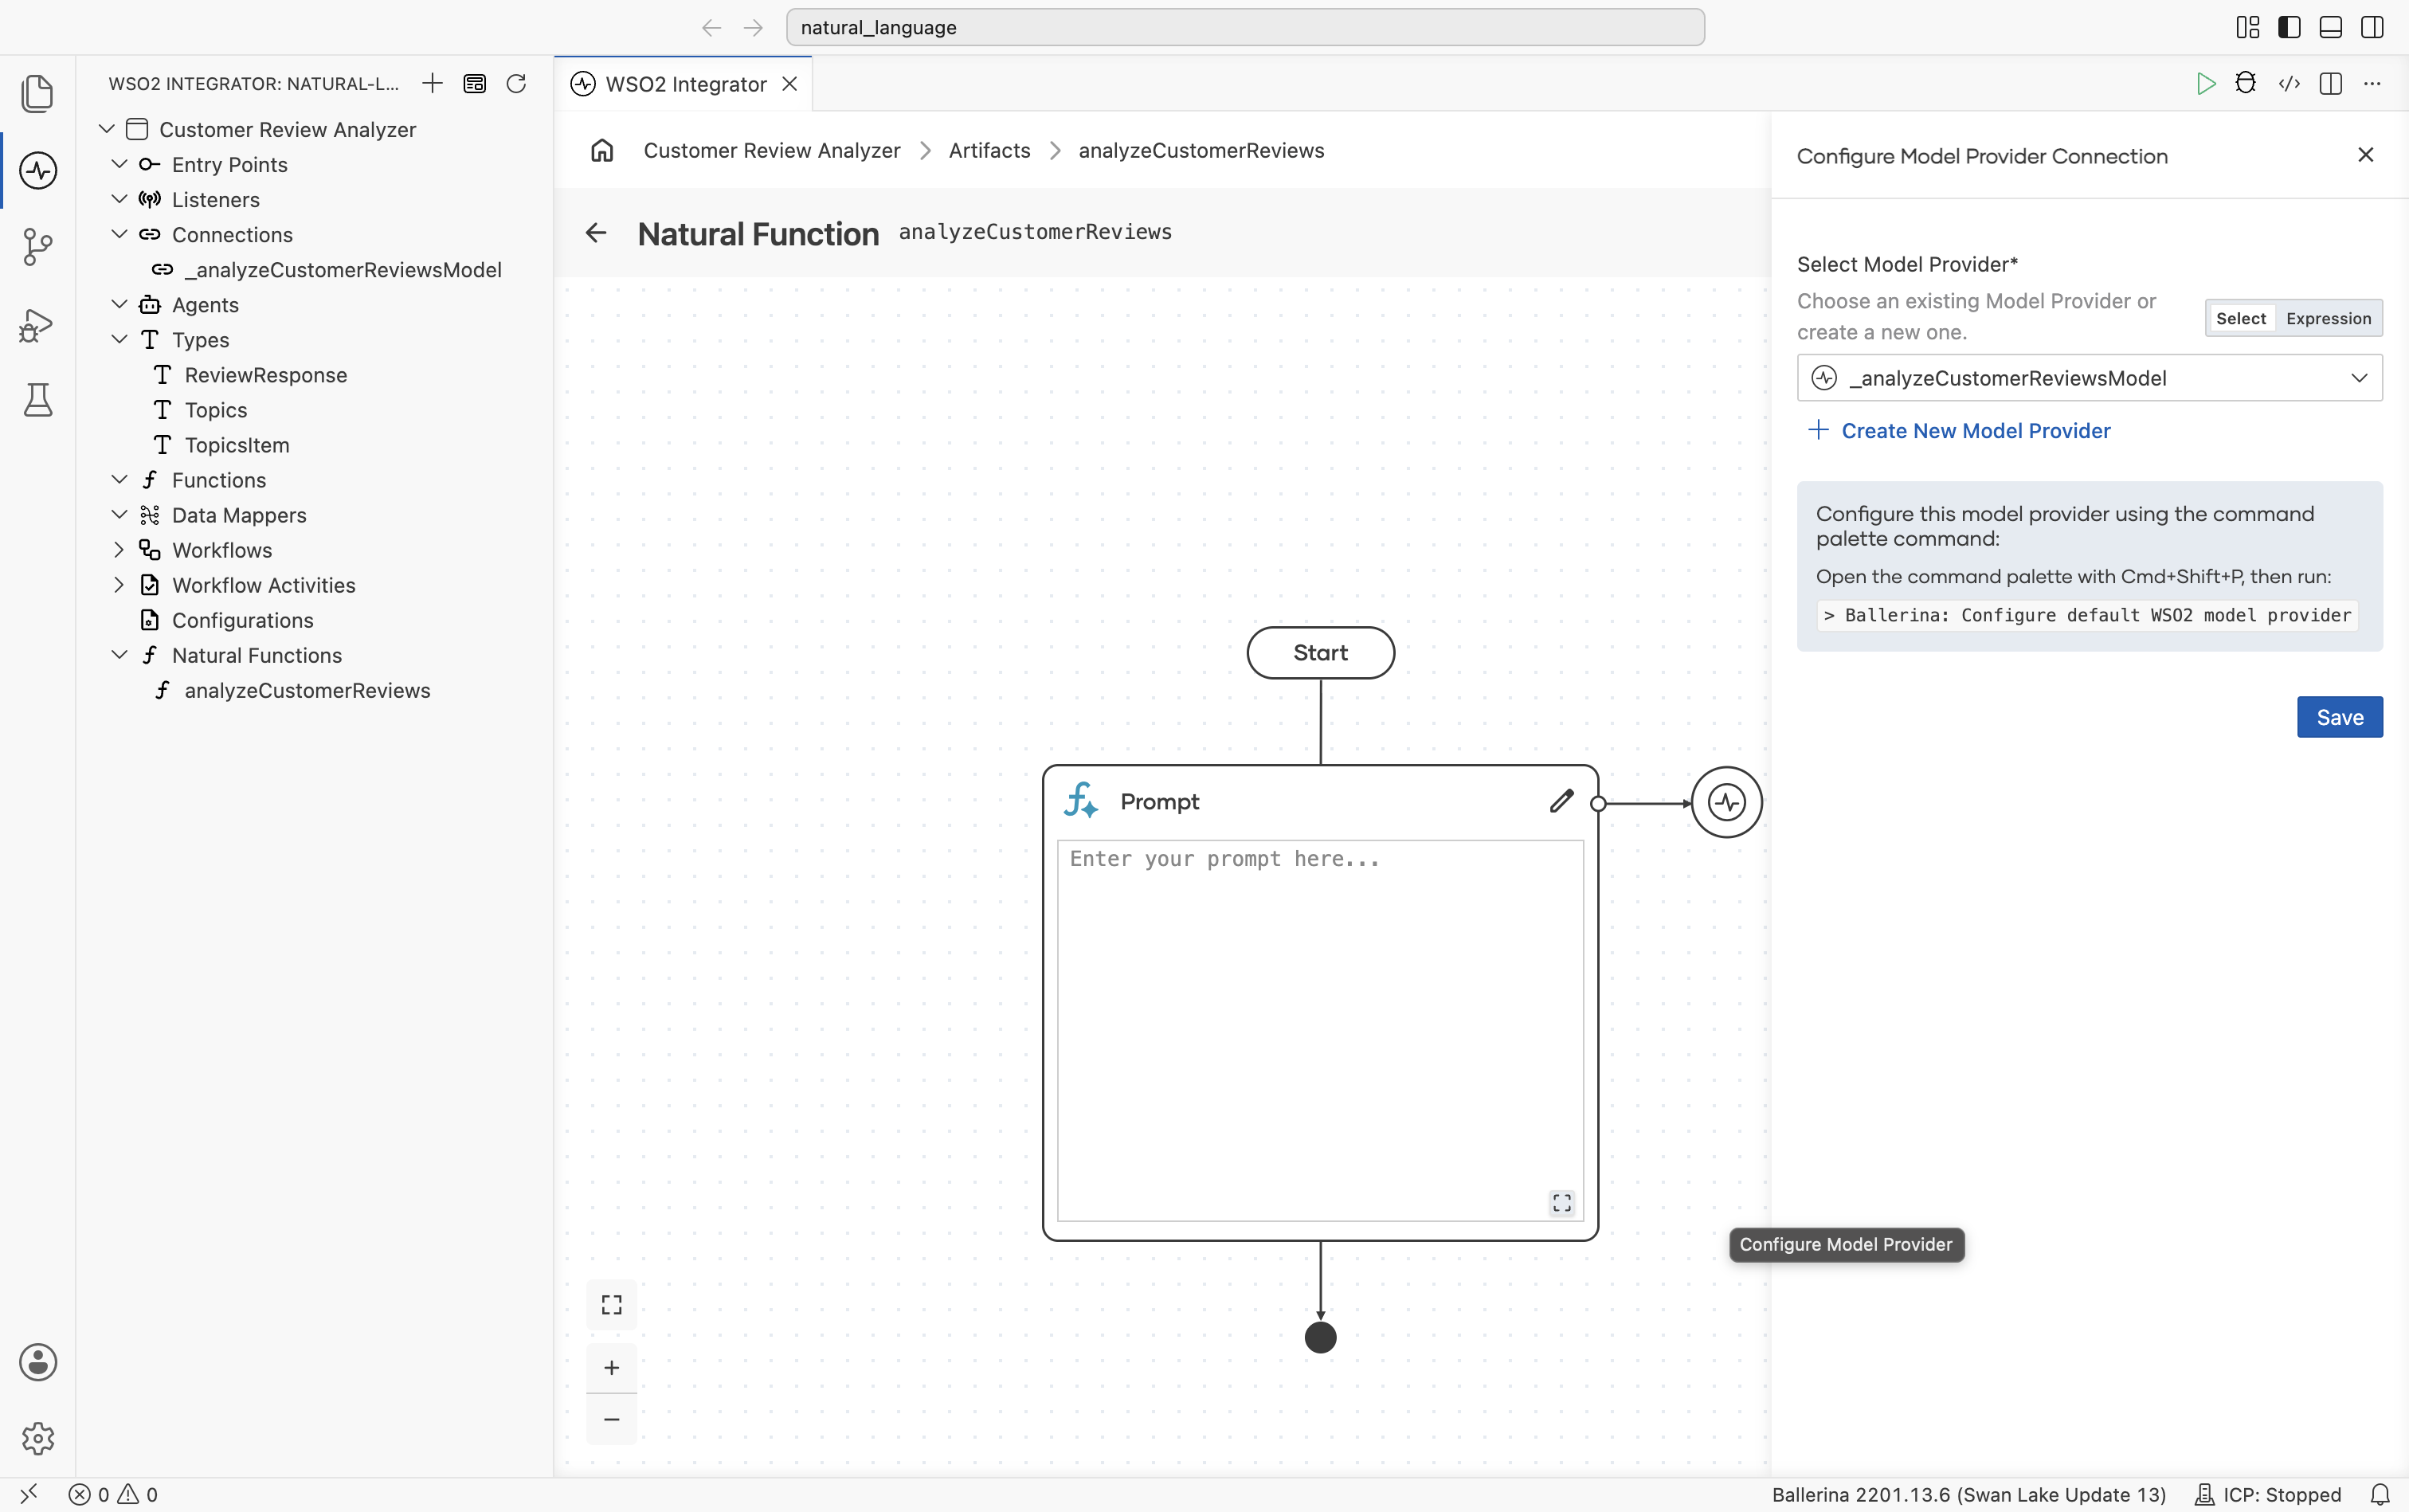This screenshot has width=2409, height=1512.
Task: Run the integration with play icon
Action: pos(2205,84)
